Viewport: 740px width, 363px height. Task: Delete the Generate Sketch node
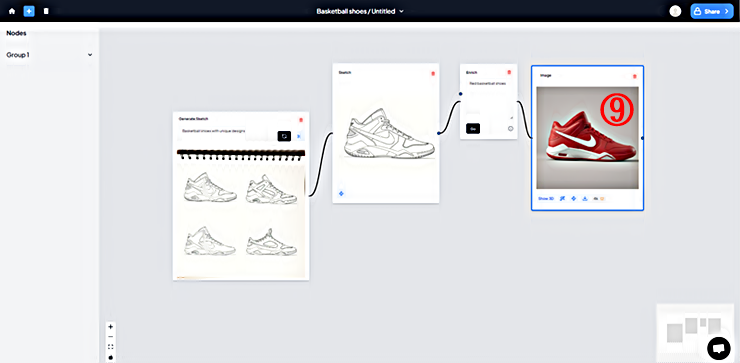click(301, 120)
